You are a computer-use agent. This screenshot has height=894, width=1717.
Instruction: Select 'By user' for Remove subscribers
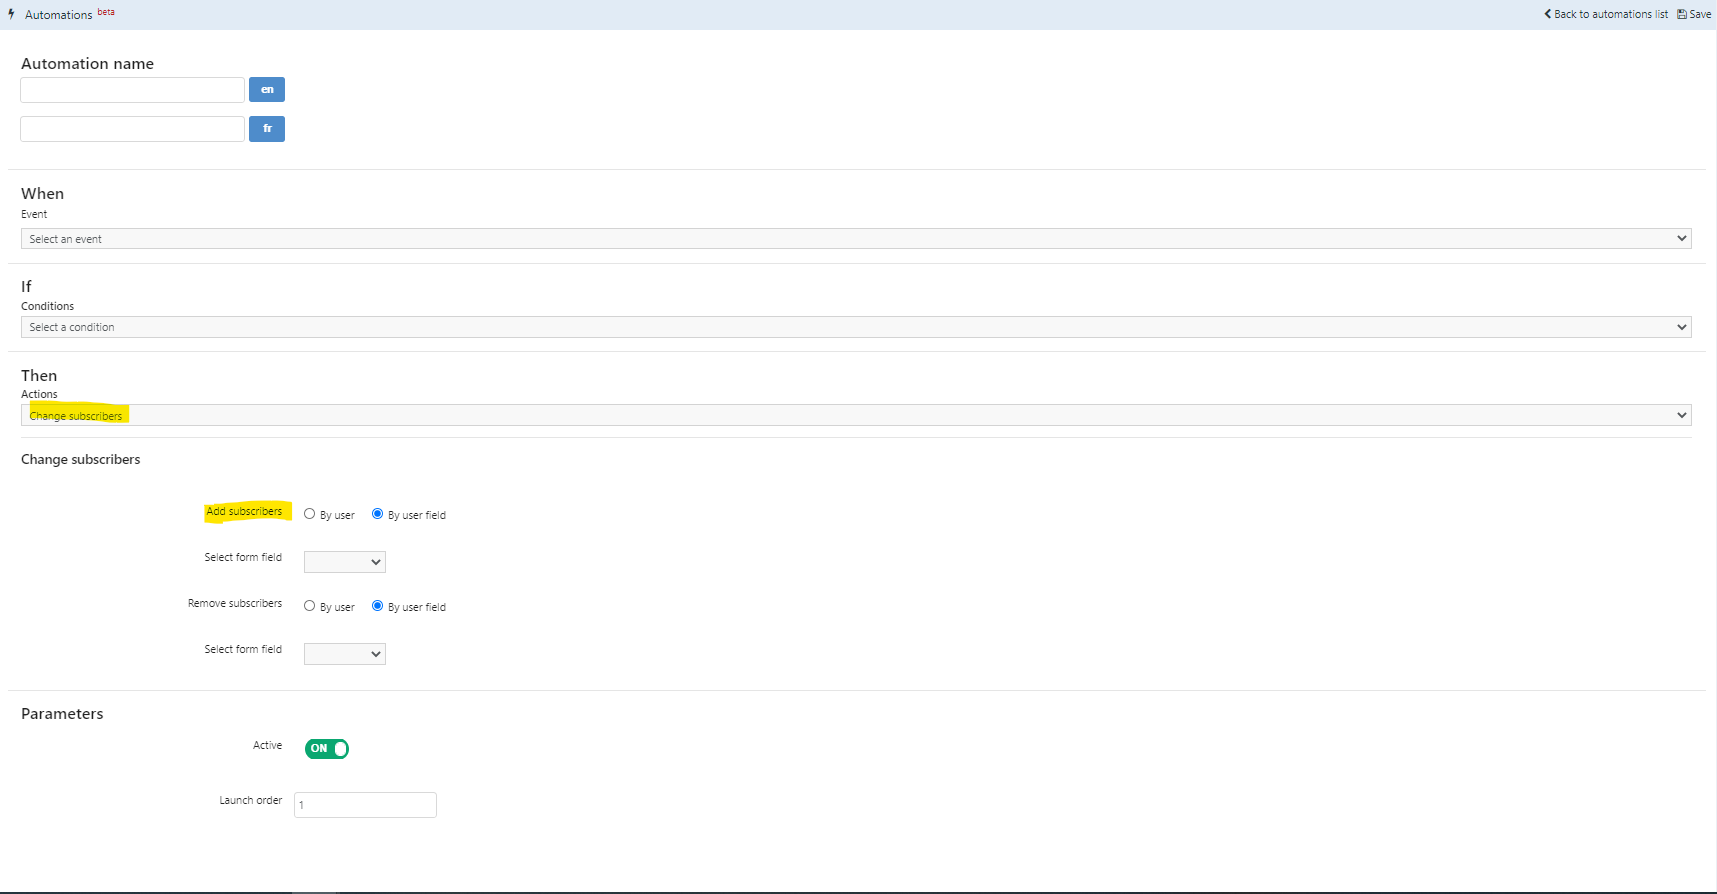pyautogui.click(x=310, y=606)
